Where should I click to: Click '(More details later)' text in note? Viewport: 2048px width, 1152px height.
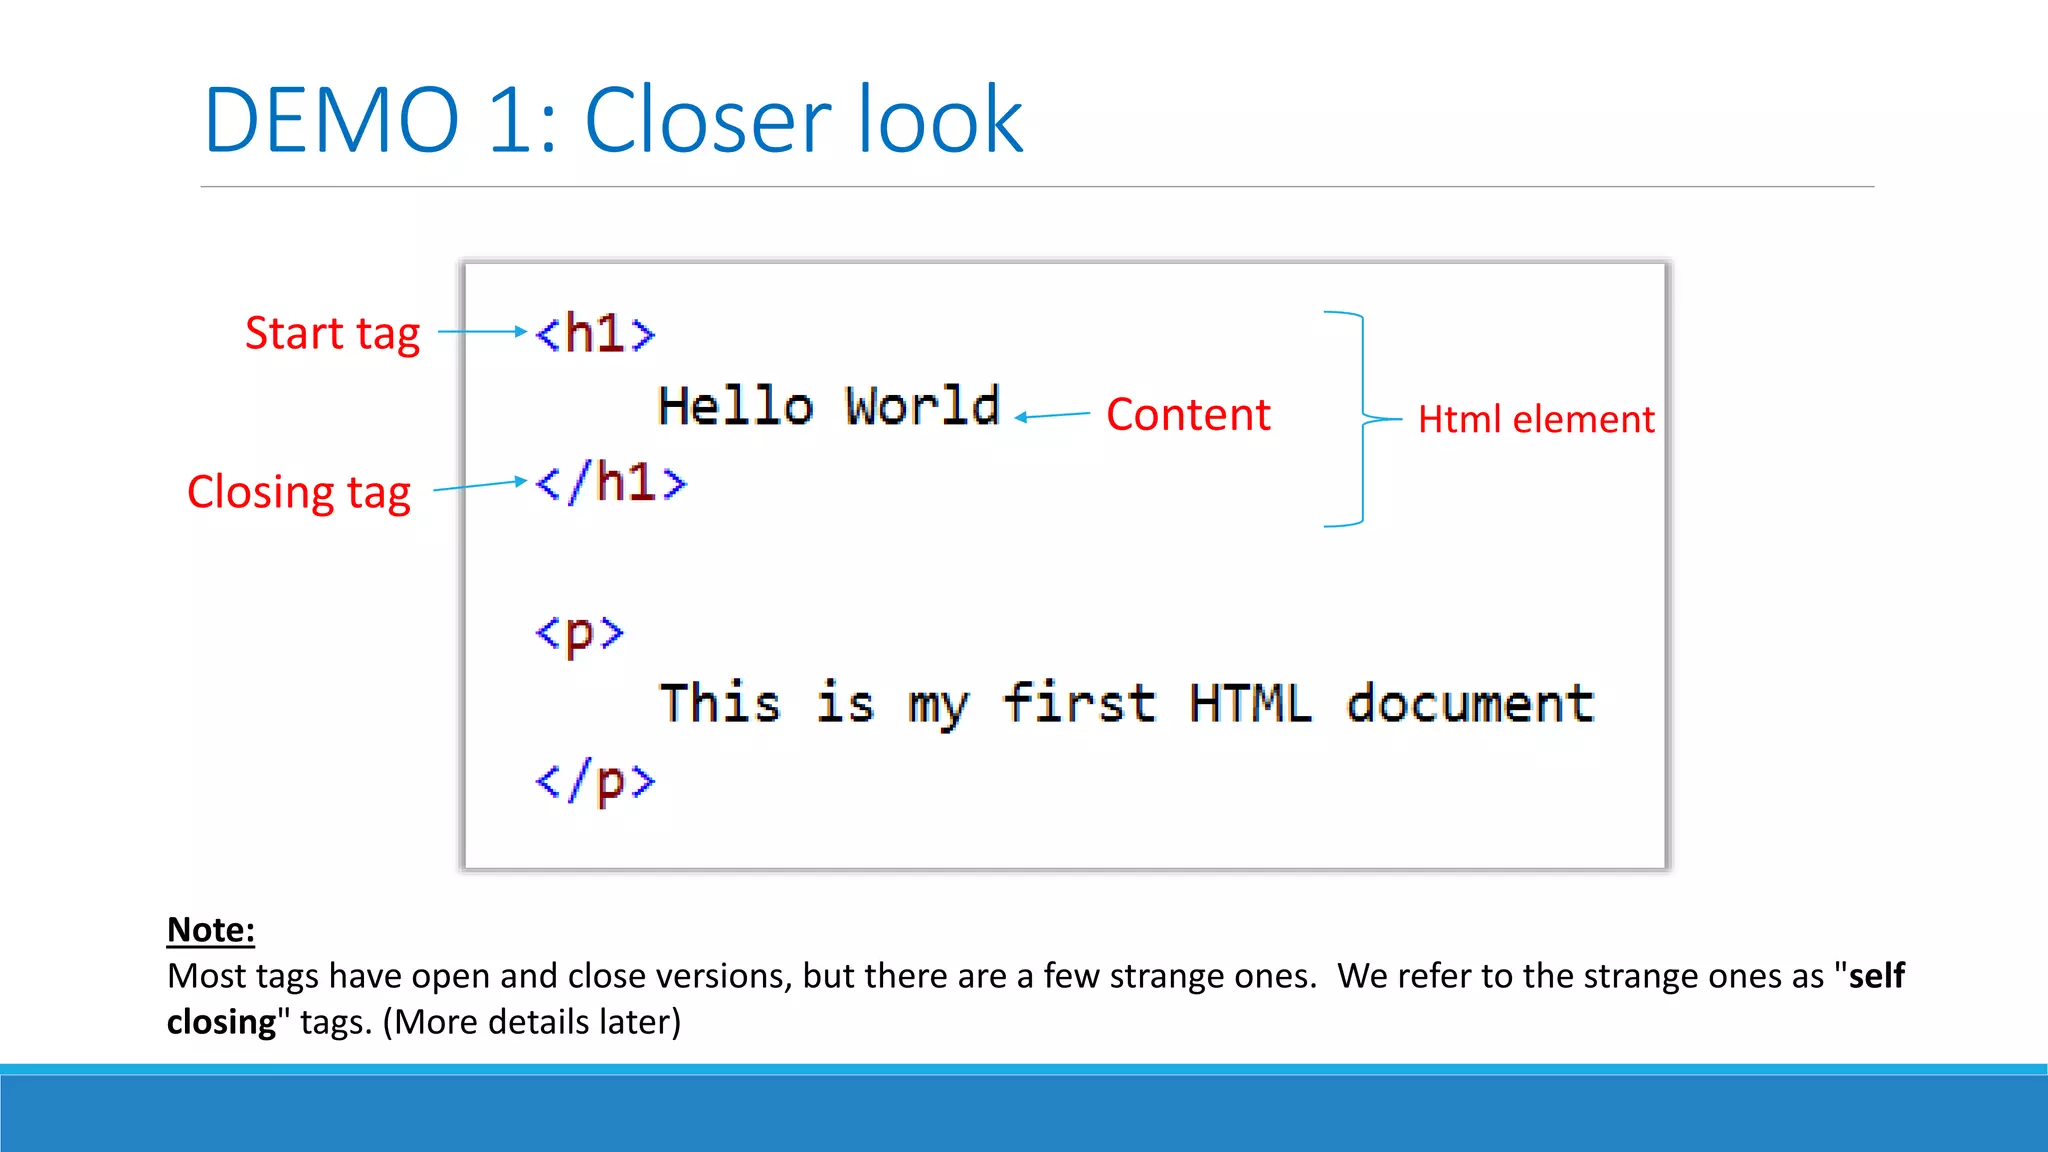coord(531,1022)
